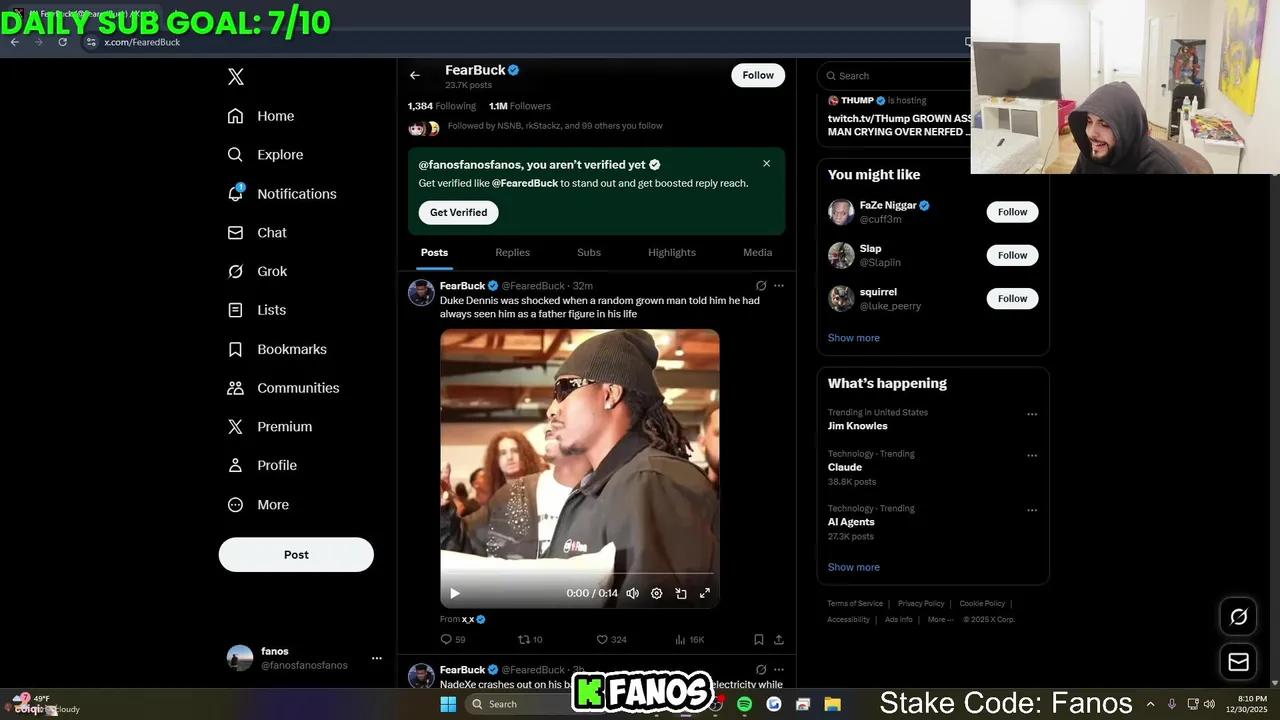
Task: Open FearBuck's Following count
Action: pyautogui.click(x=442, y=106)
